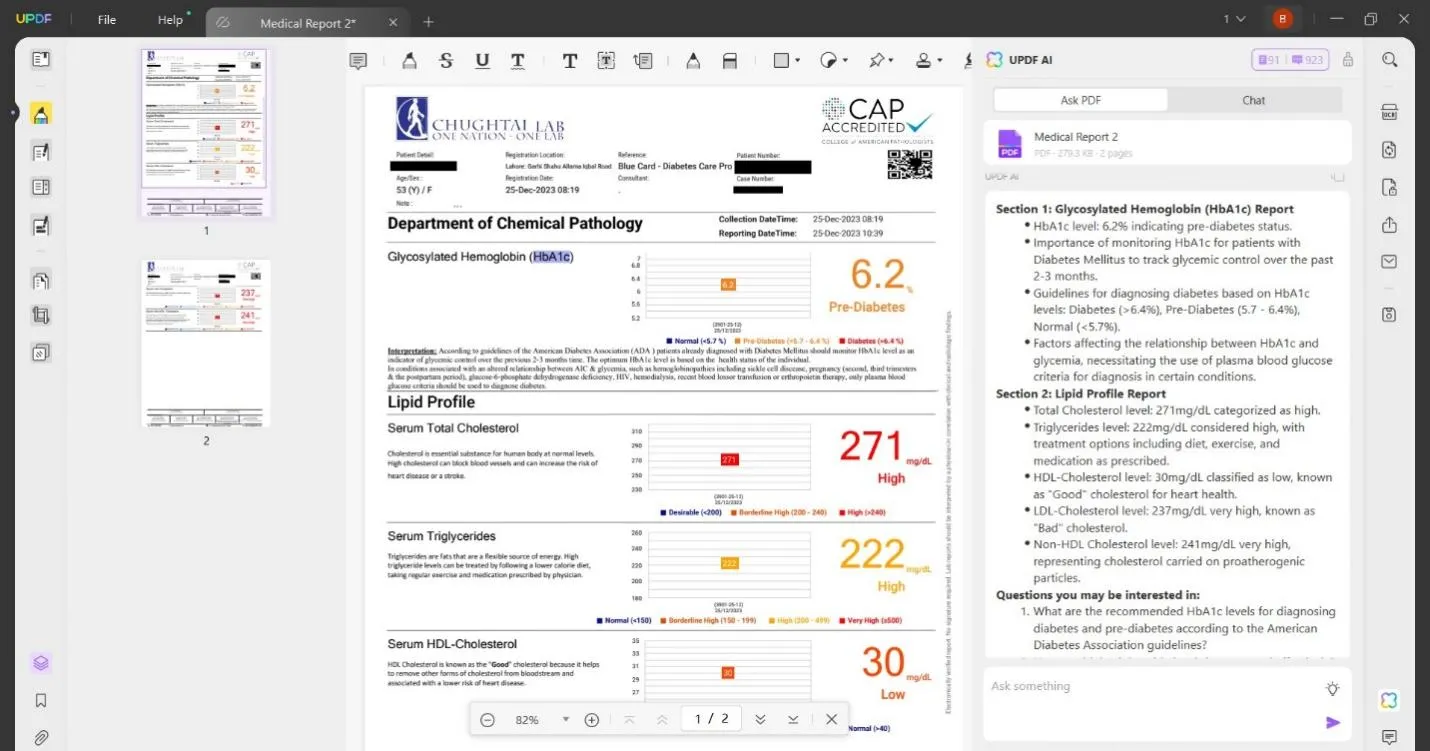Select the underline text tool

[x=482, y=61]
